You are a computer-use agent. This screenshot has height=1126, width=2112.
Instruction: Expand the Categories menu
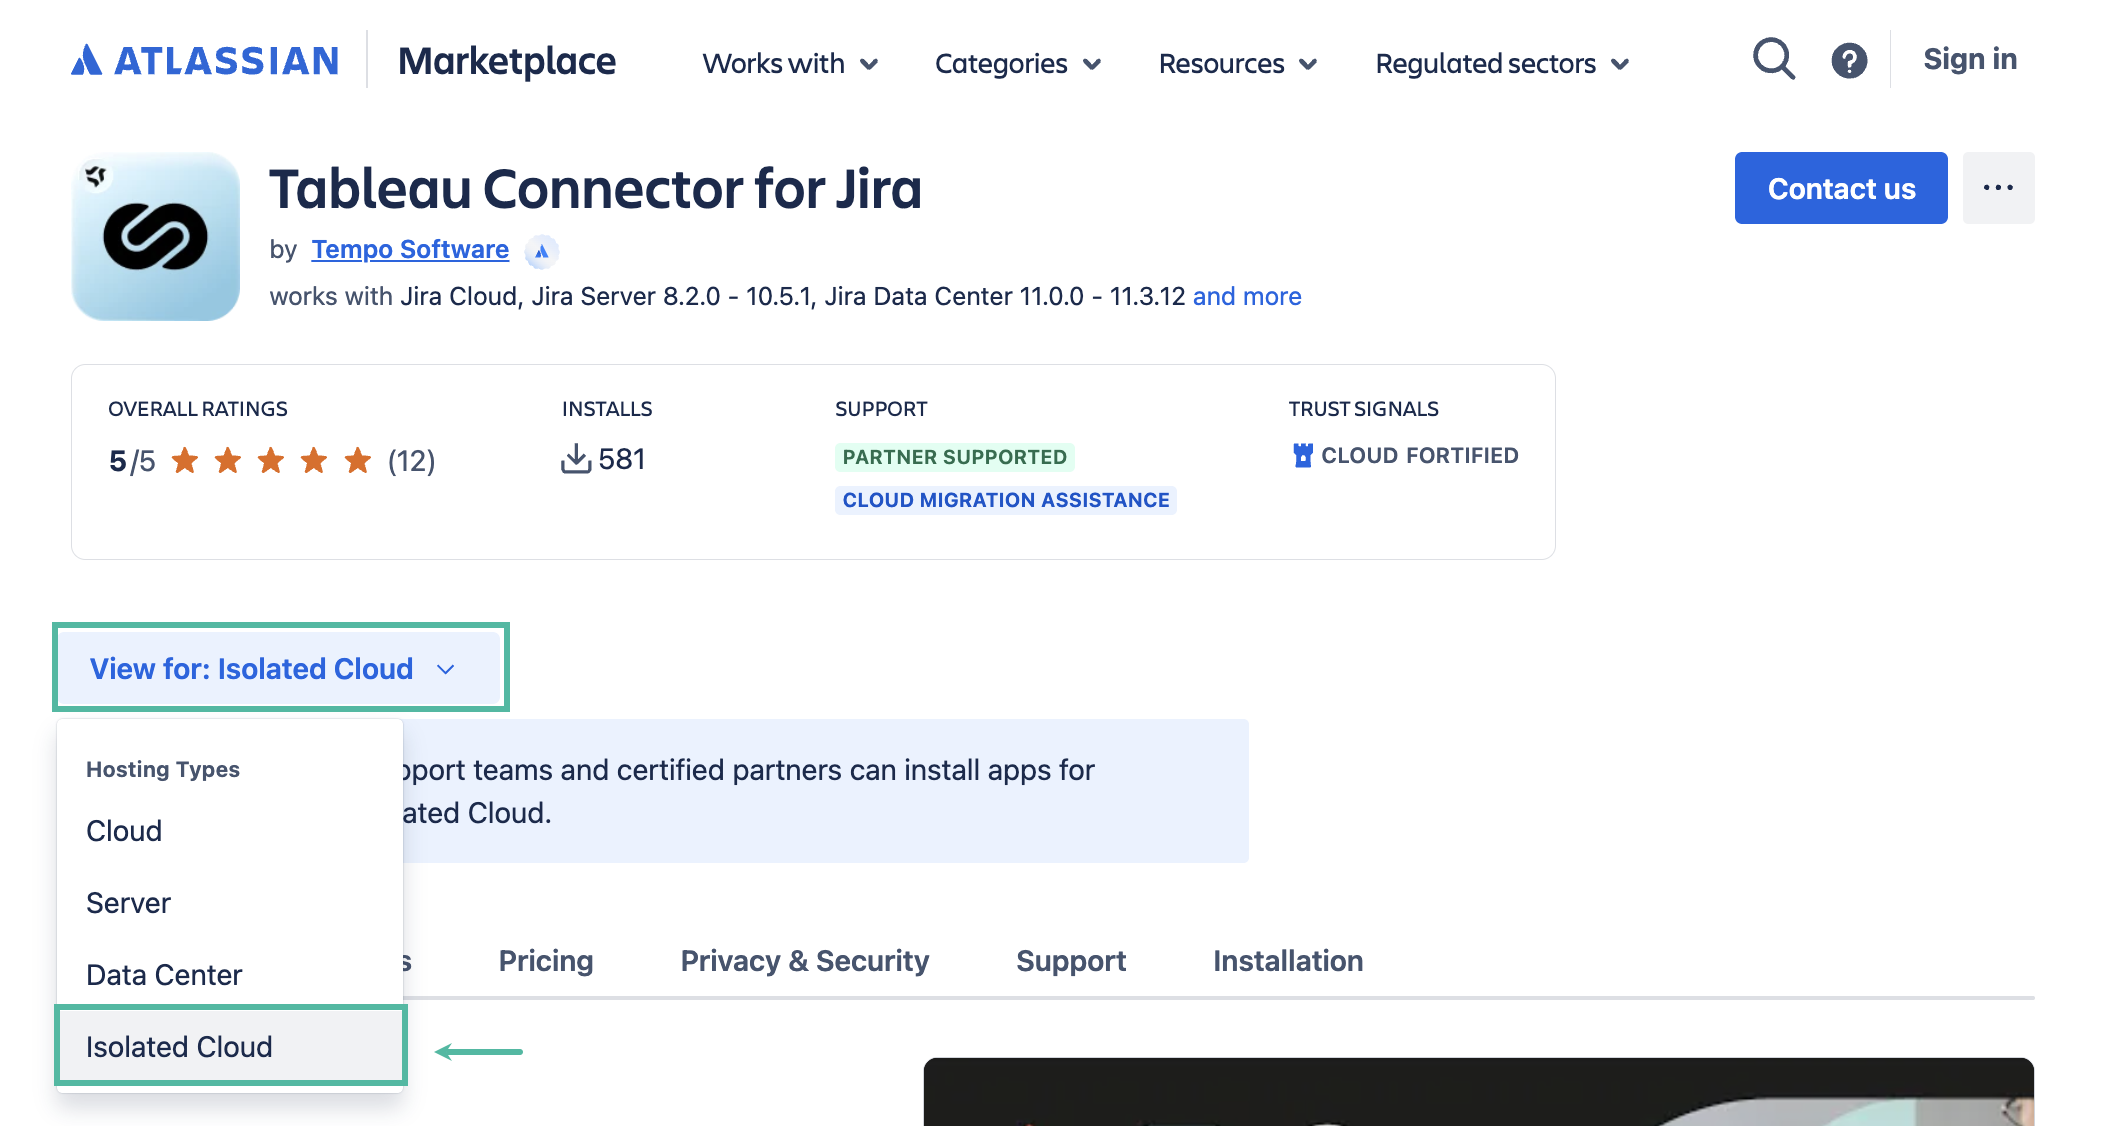1018,63
